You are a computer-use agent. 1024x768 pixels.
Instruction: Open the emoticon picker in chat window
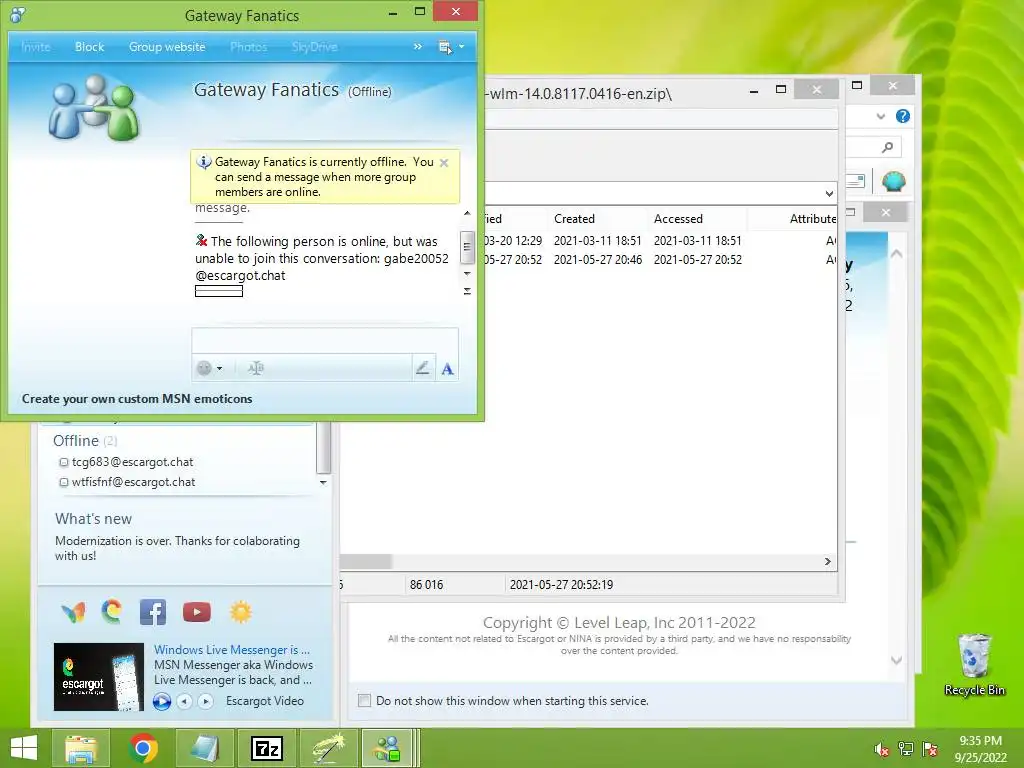pyautogui.click(x=204, y=368)
